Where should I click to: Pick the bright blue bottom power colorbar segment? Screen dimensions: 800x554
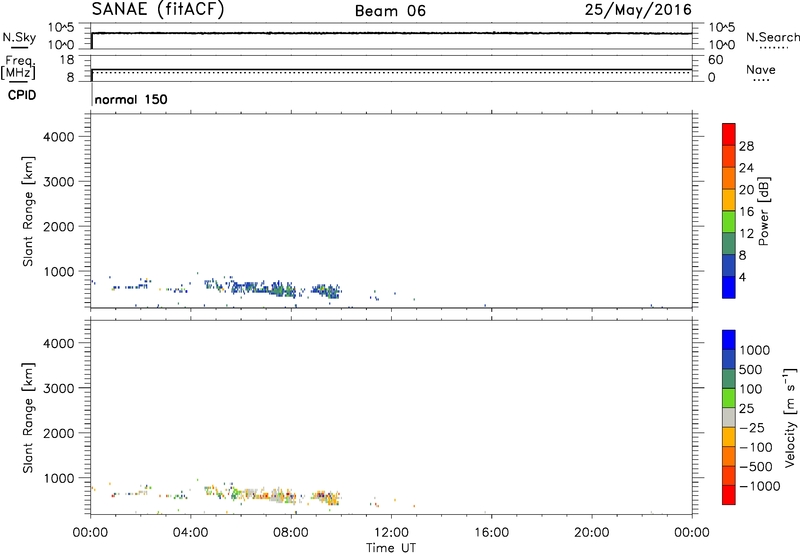729,287
